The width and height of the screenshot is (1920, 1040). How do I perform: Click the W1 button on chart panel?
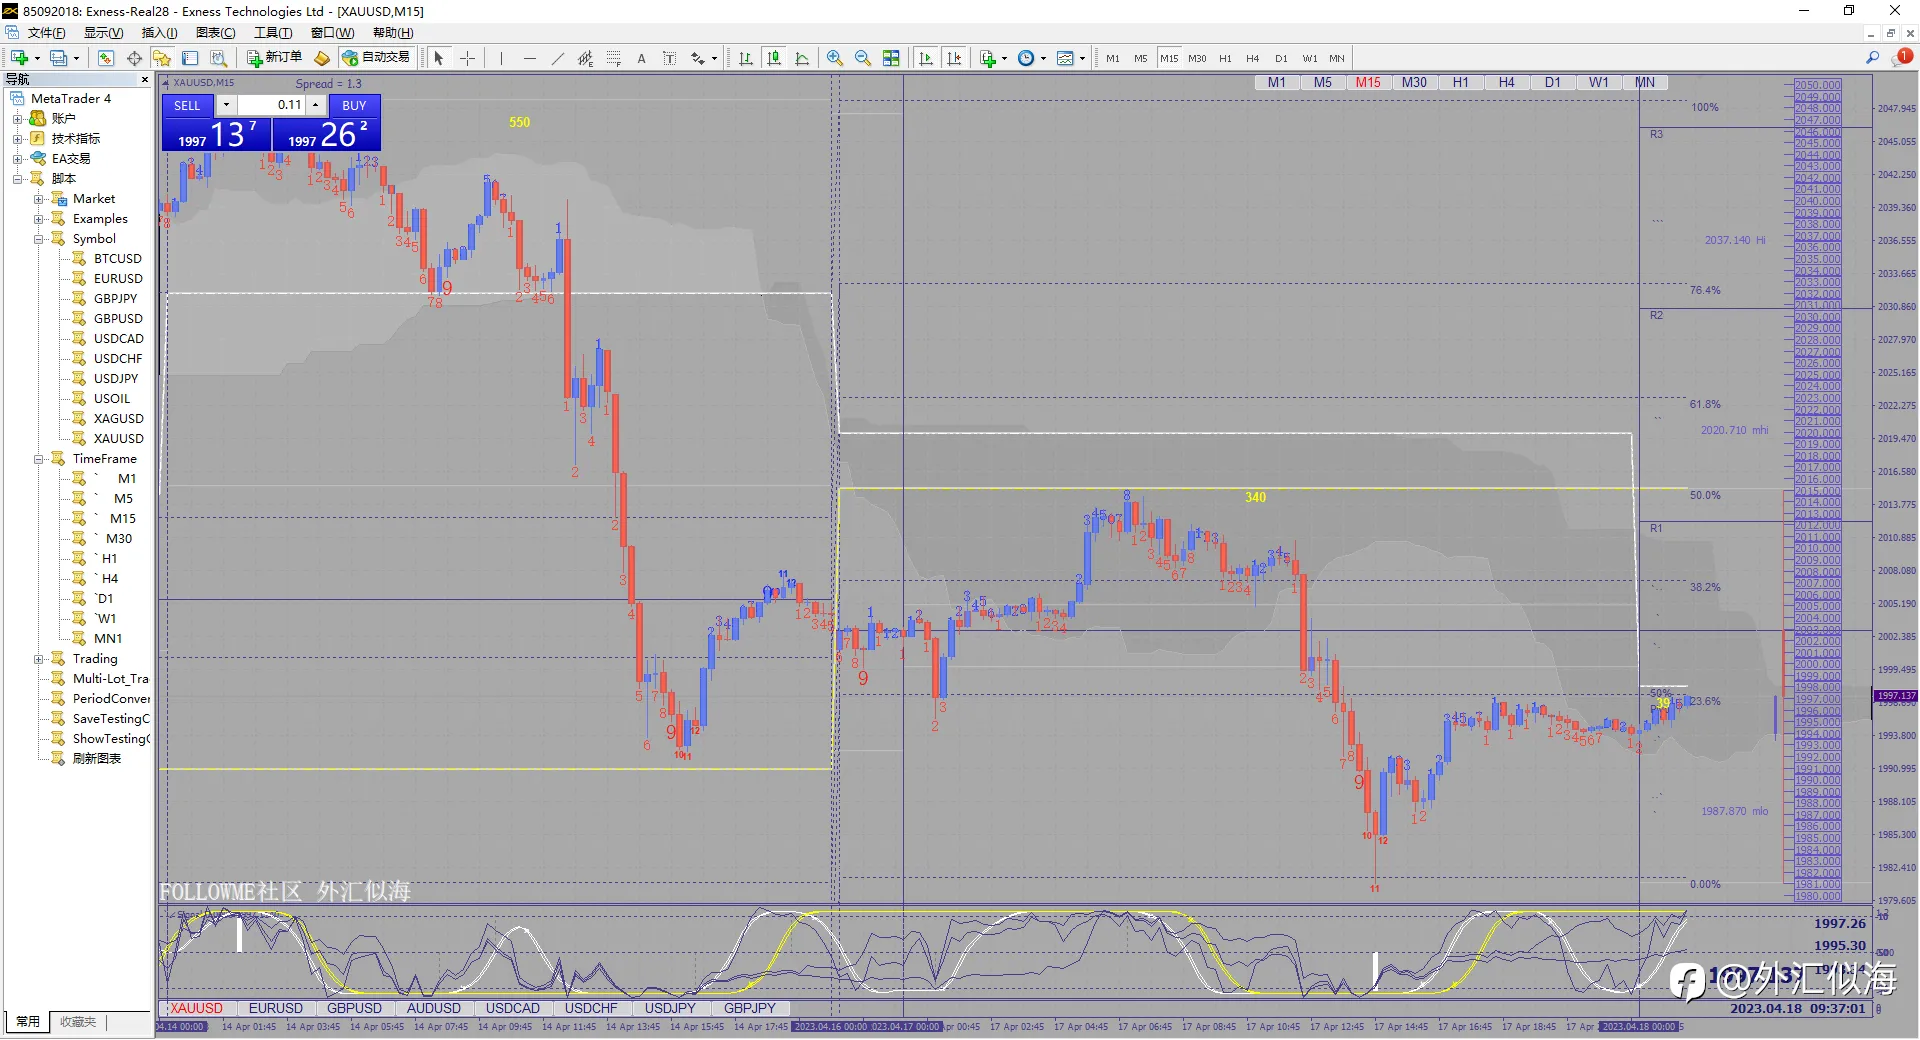(1598, 82)
